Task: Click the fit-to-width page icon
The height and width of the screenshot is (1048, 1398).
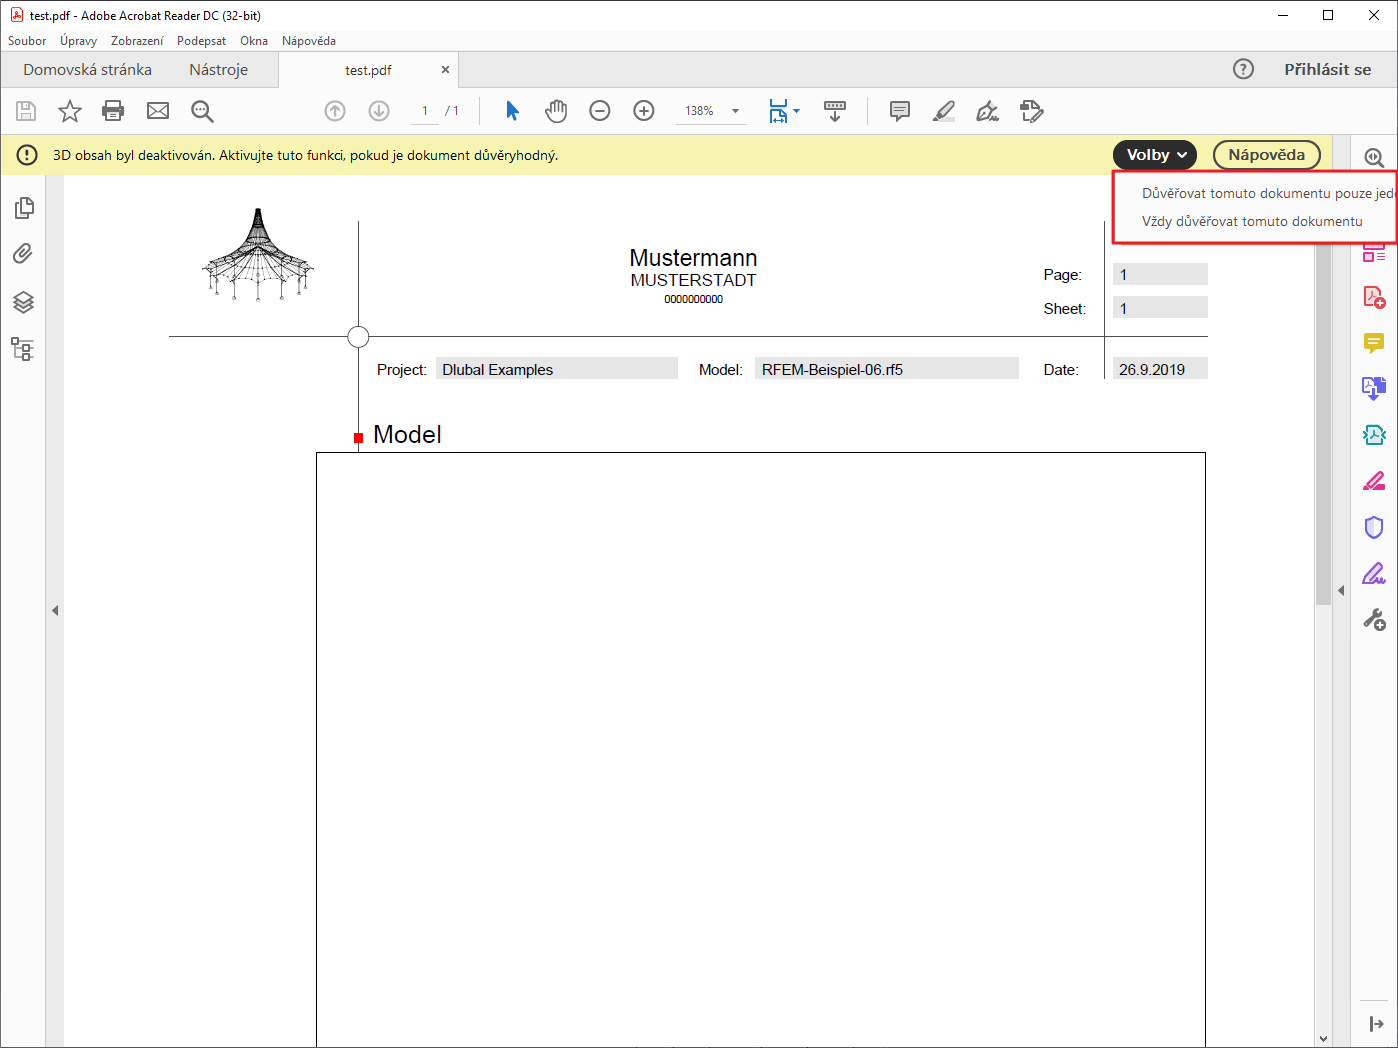Action: click(x=778, y=111)
